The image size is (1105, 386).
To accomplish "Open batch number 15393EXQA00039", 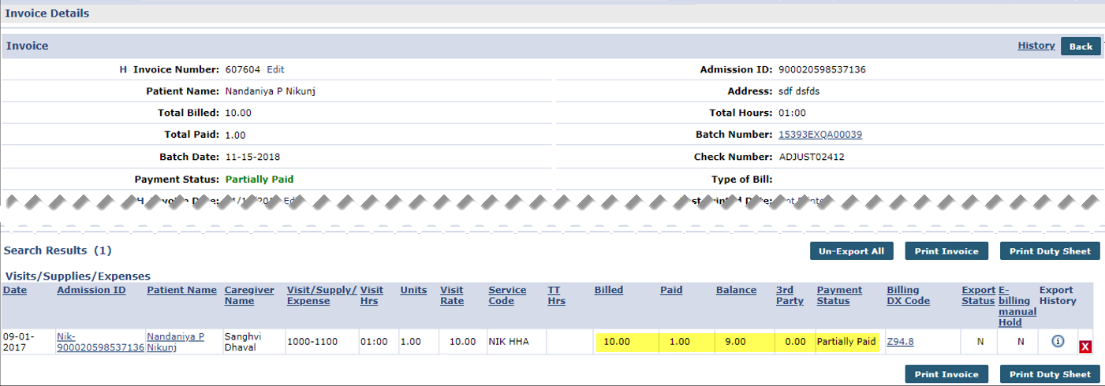I will (x=820, y=135).
